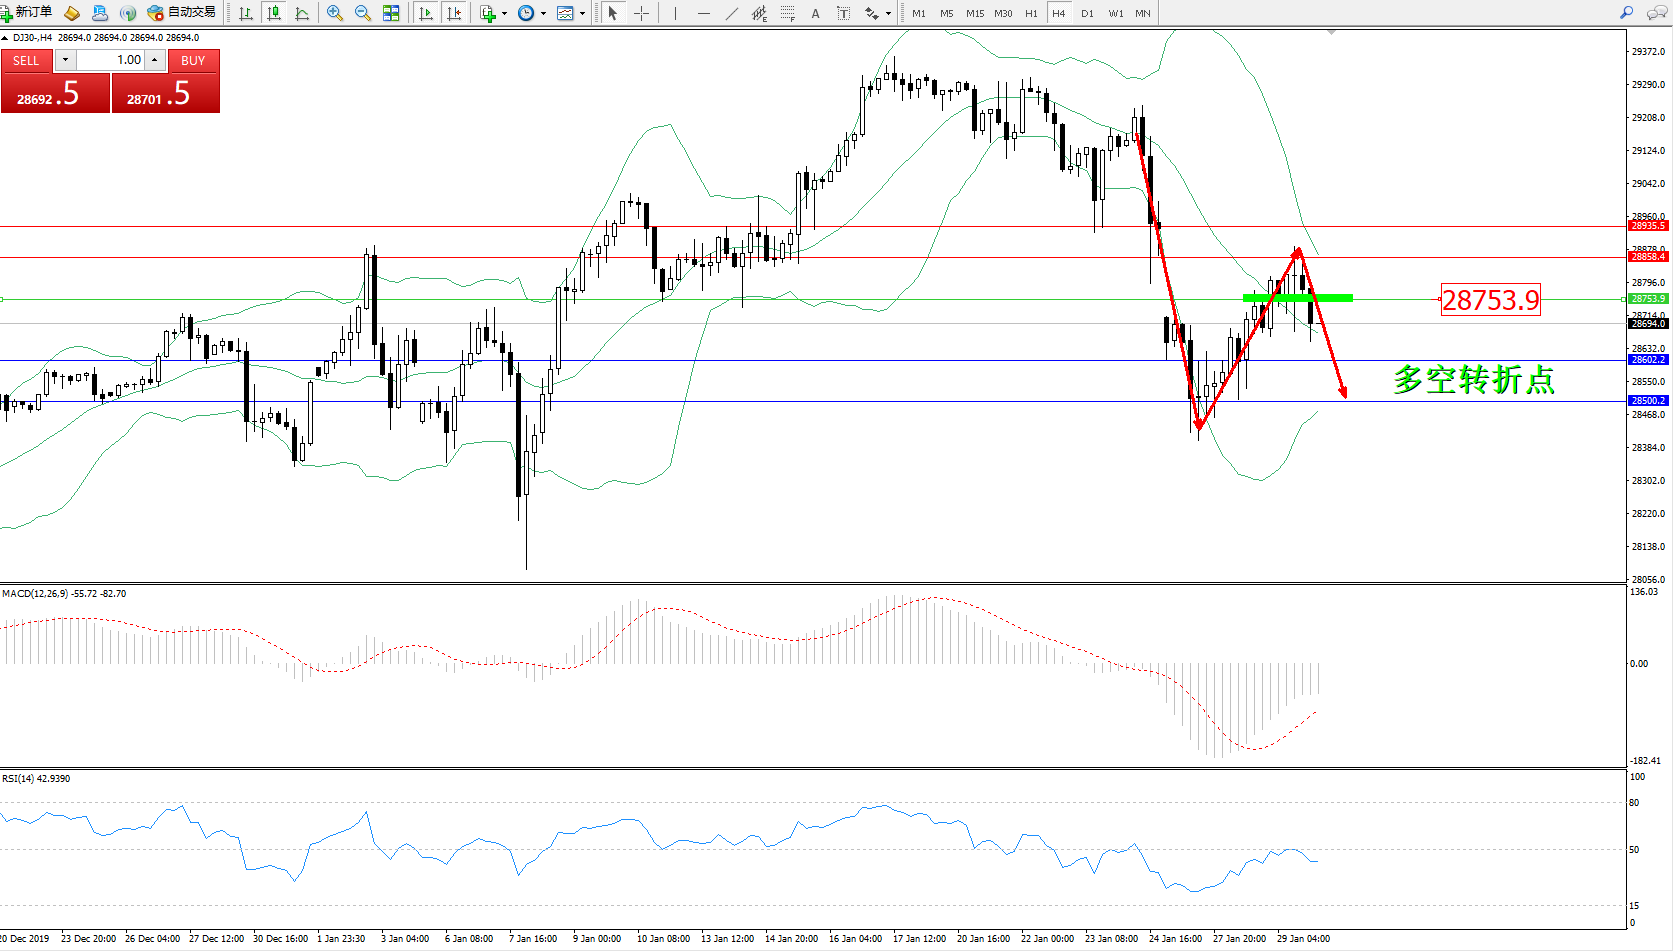Toggle chart auto scroll

[426, 13]
